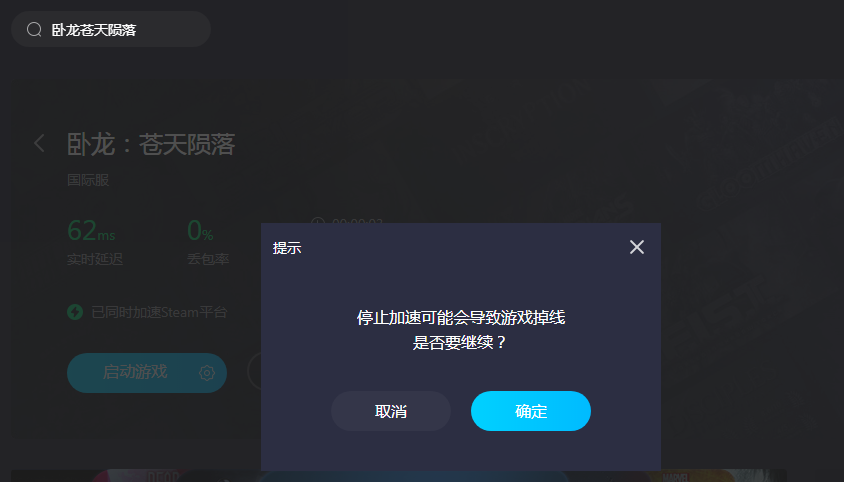Click the green lightning bolt icon
This screenshot has height=482, width=844.
[75, 312]
